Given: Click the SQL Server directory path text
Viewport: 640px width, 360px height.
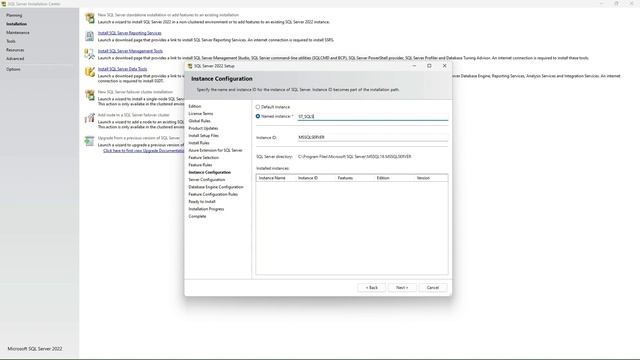Looking at the screenshot, I should pyautogui.click(x=354, y=157).
